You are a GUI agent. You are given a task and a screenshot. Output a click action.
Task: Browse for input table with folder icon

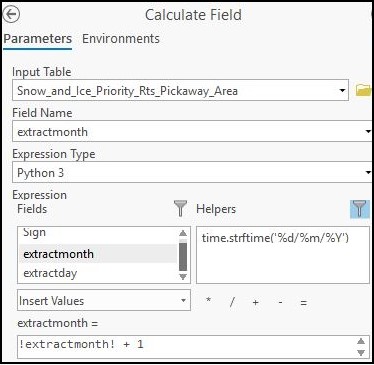[x=363, y=90]
